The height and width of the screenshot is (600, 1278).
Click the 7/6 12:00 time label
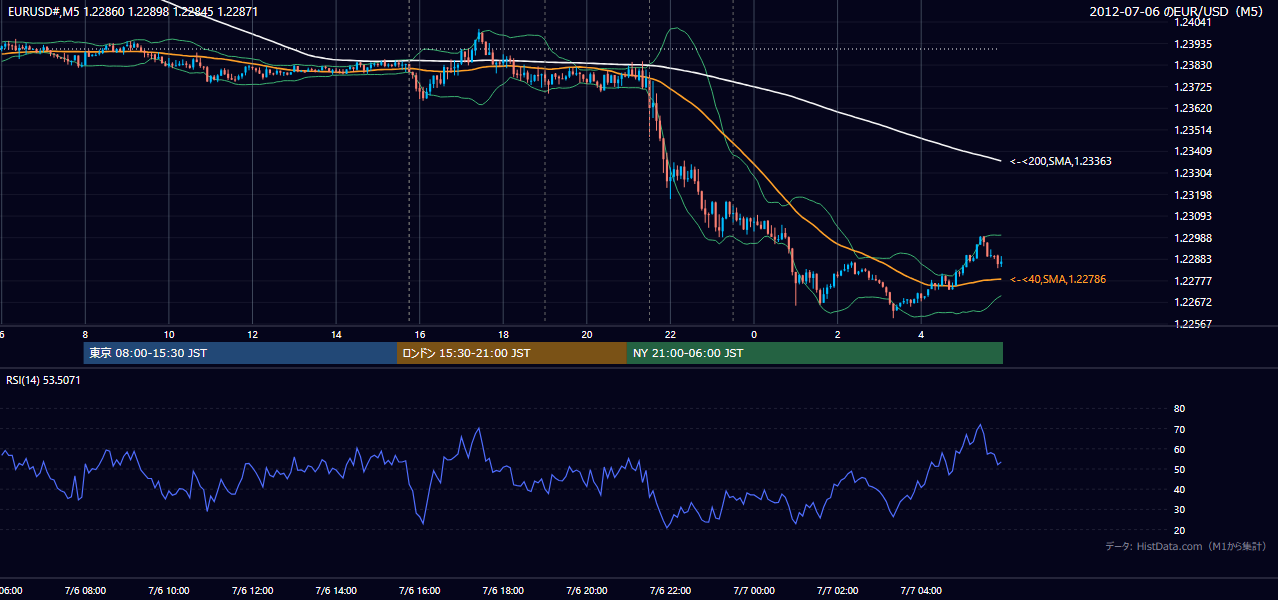pyautogui.click(x=252, y=590)
